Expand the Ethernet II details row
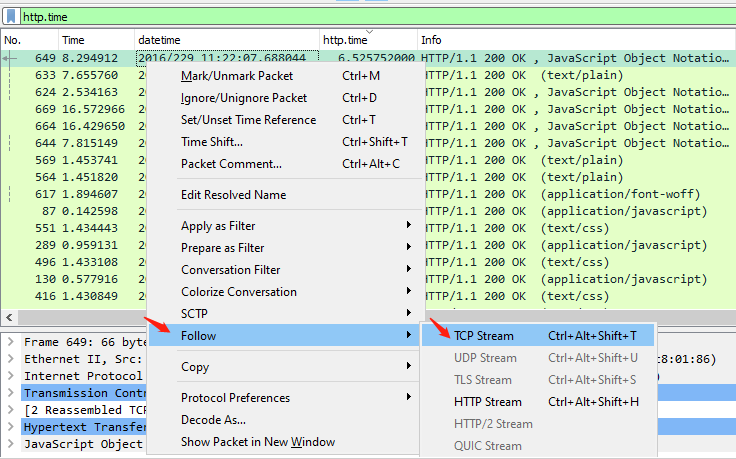Screen dimensions: 736x459 10,359
